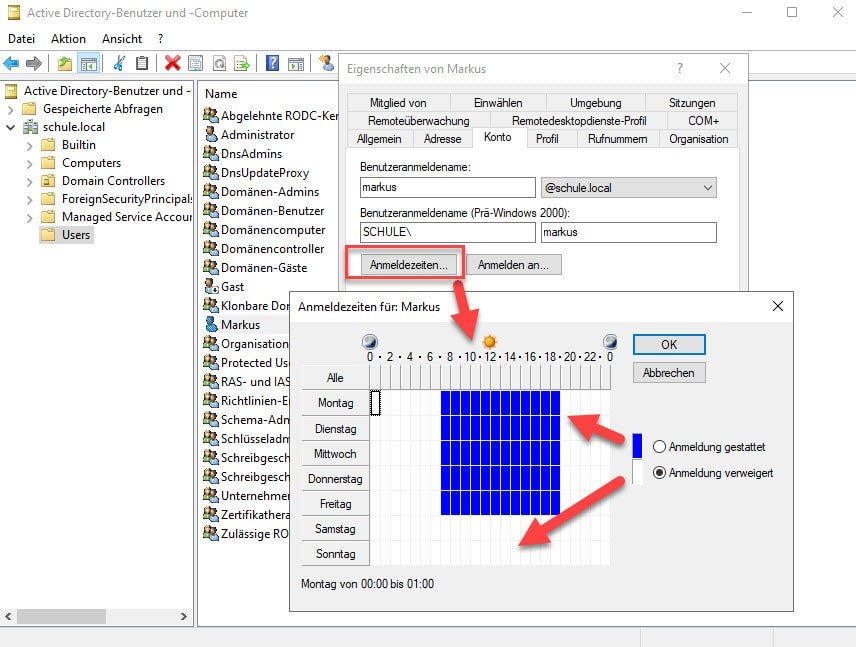
Task: Click the Delete red X toolbar icon
Action: (x=171, y=63)
